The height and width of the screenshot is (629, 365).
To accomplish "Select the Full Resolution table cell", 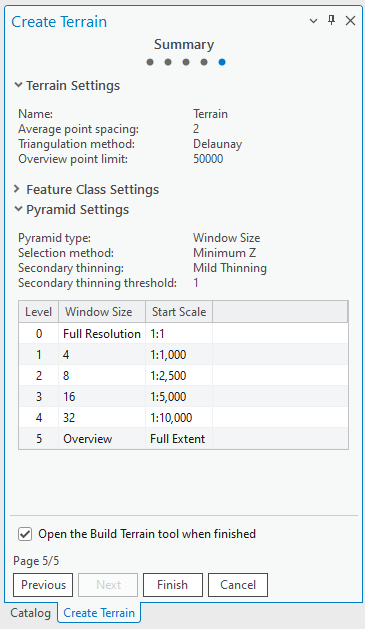I will tap(102, 334).
